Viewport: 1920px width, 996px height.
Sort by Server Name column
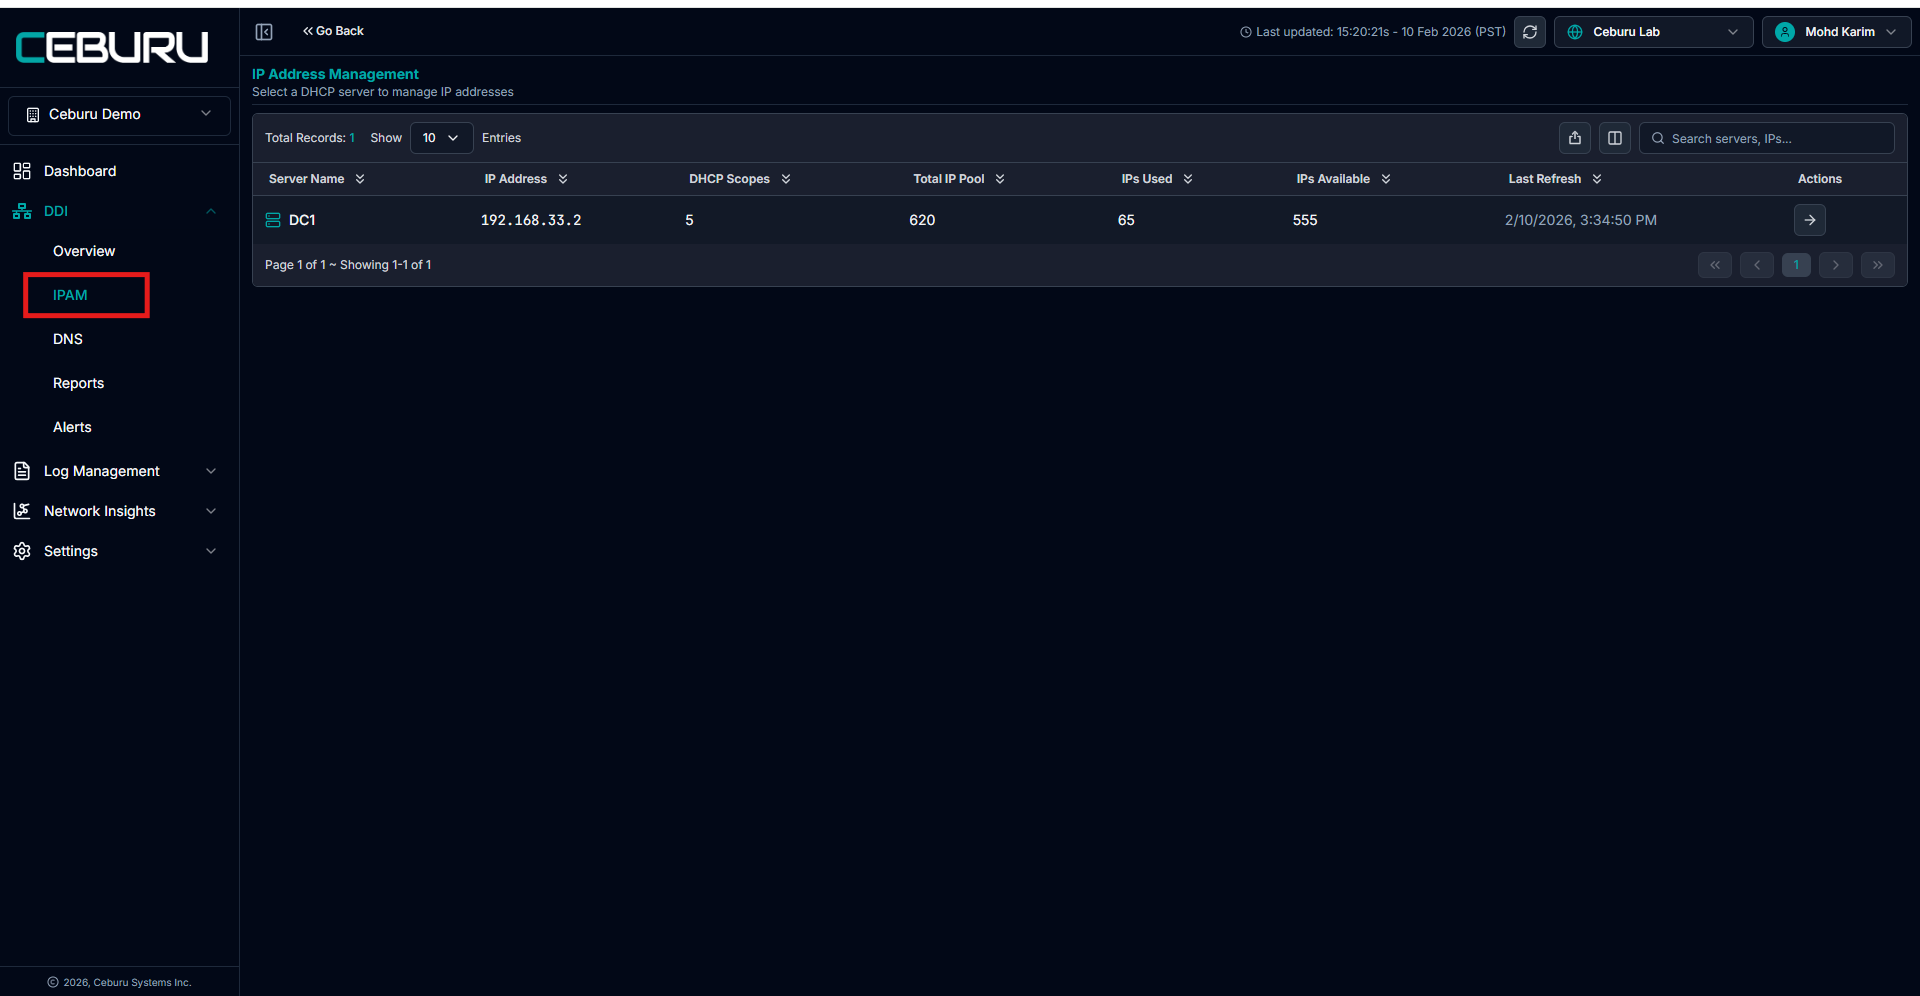[316, 179]
